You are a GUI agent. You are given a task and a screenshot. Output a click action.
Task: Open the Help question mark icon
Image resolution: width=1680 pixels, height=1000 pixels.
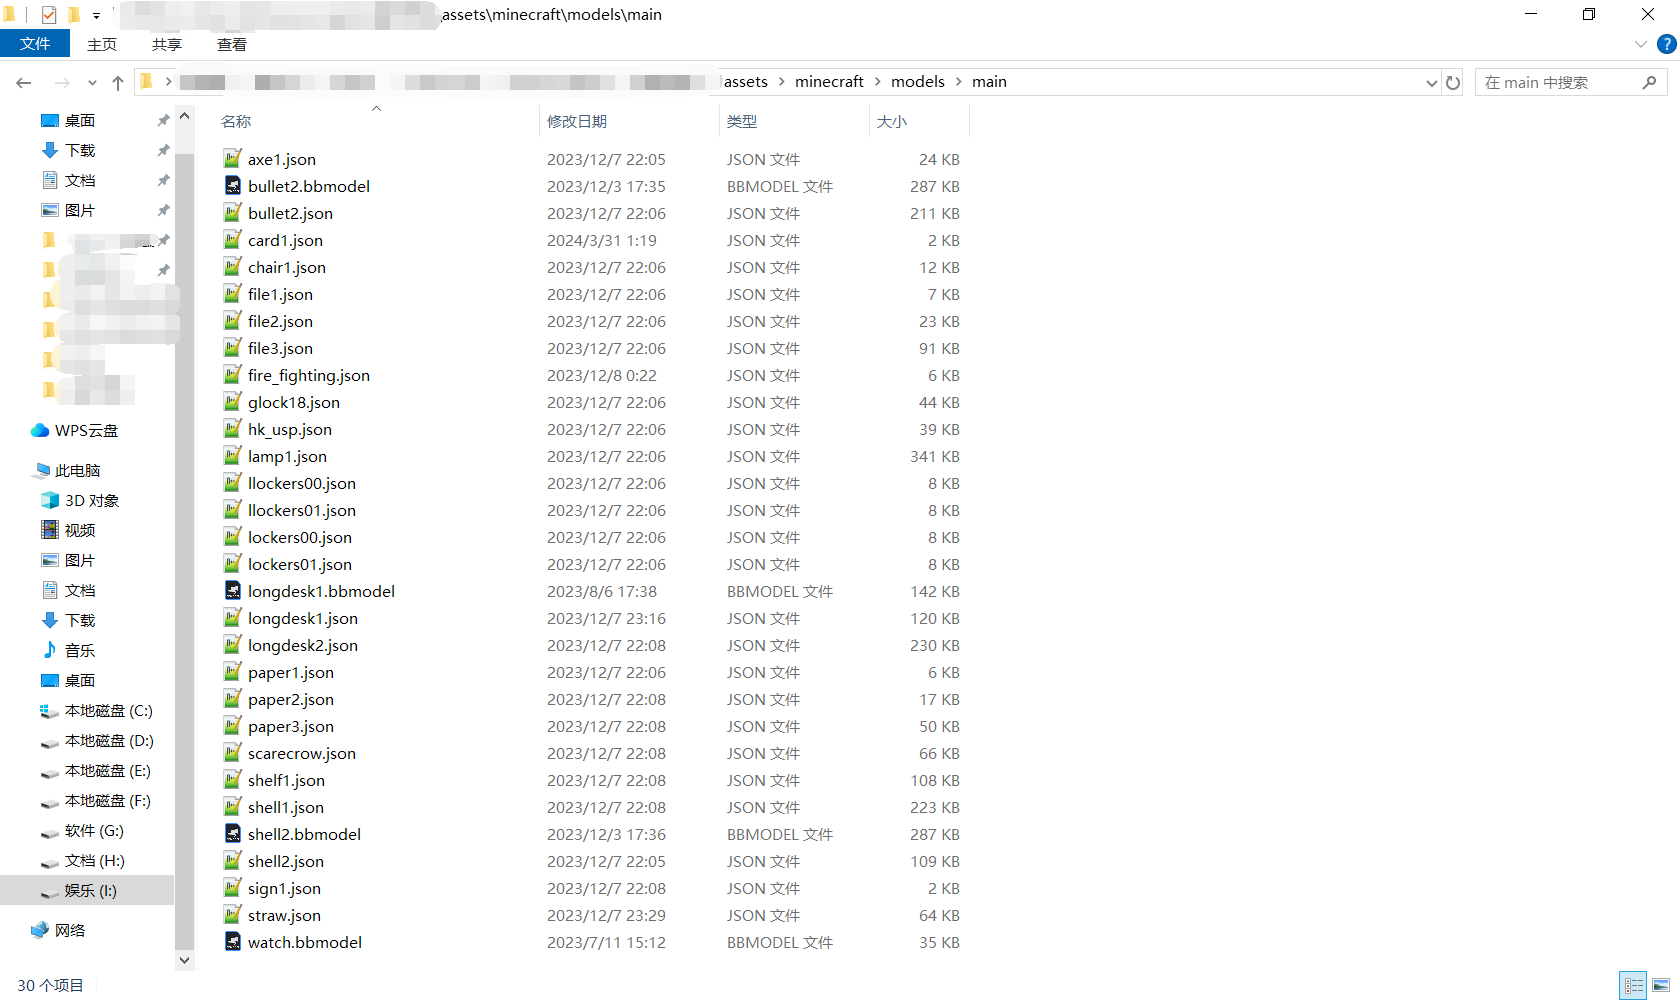pyautogui.click(x=1666, y=44)
